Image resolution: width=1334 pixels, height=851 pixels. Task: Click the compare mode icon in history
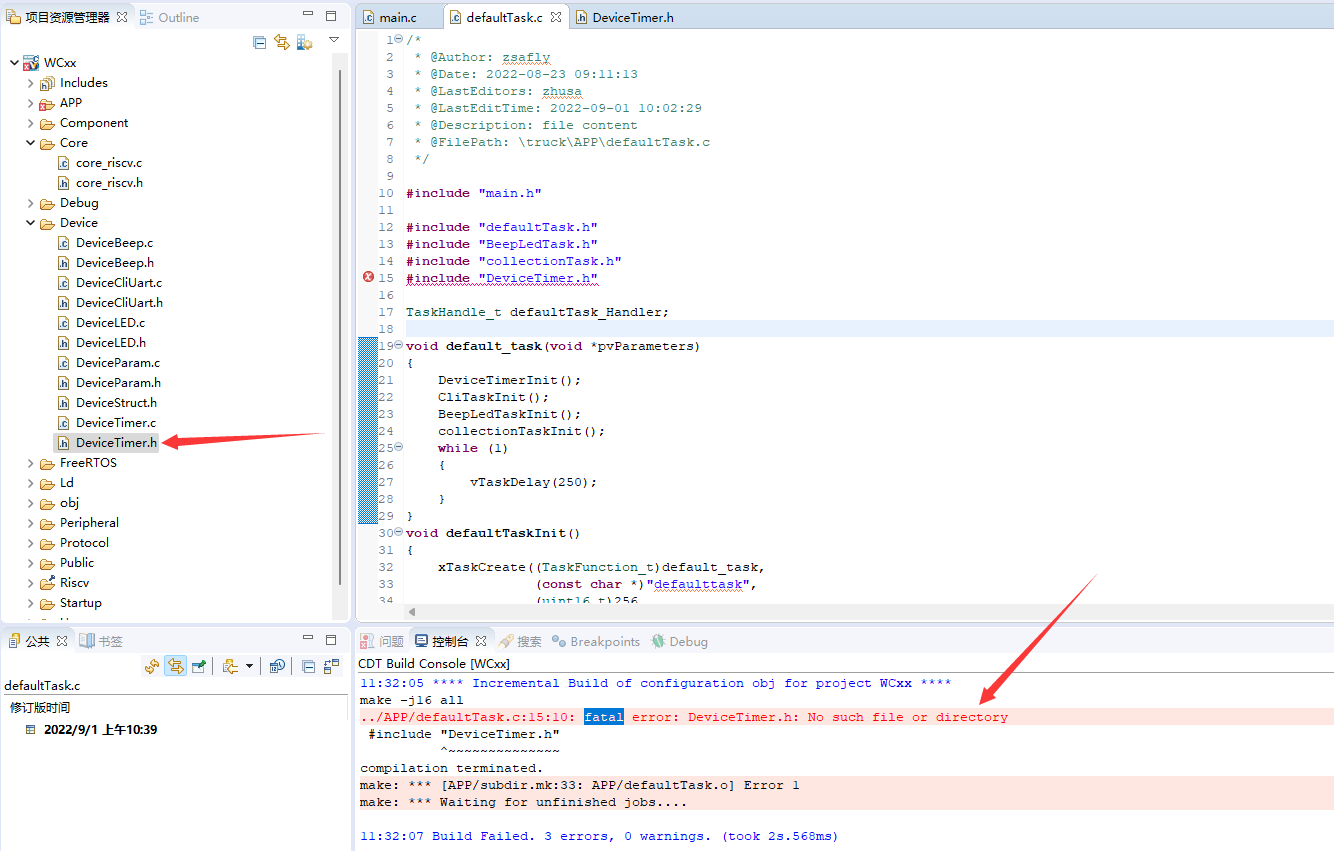[330, 666]
